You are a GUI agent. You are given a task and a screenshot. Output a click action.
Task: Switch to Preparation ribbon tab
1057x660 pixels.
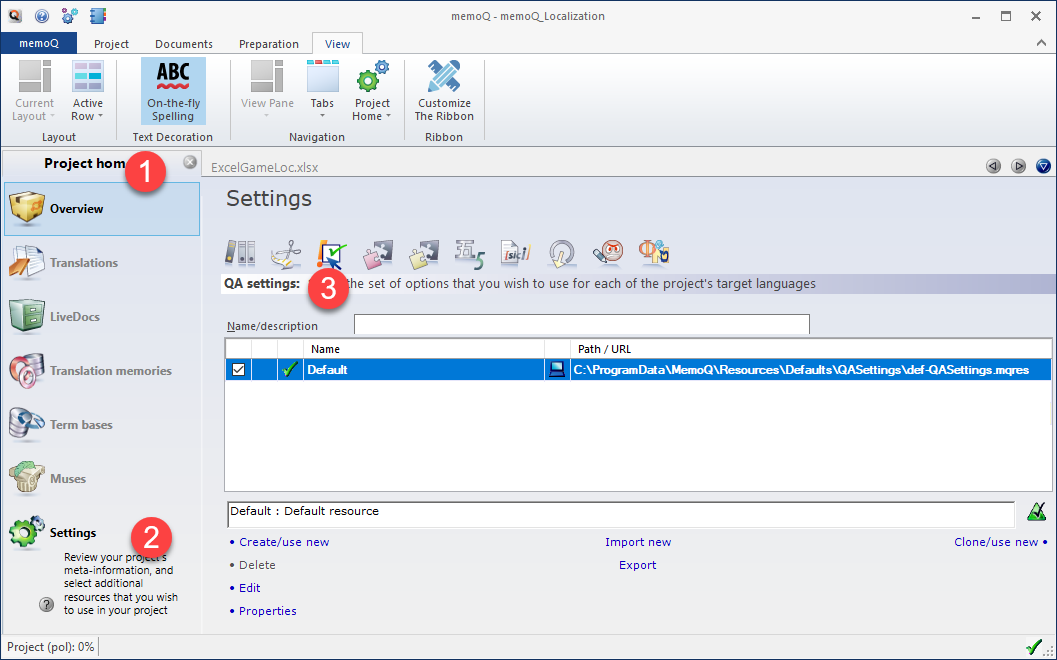click(269, 44)
